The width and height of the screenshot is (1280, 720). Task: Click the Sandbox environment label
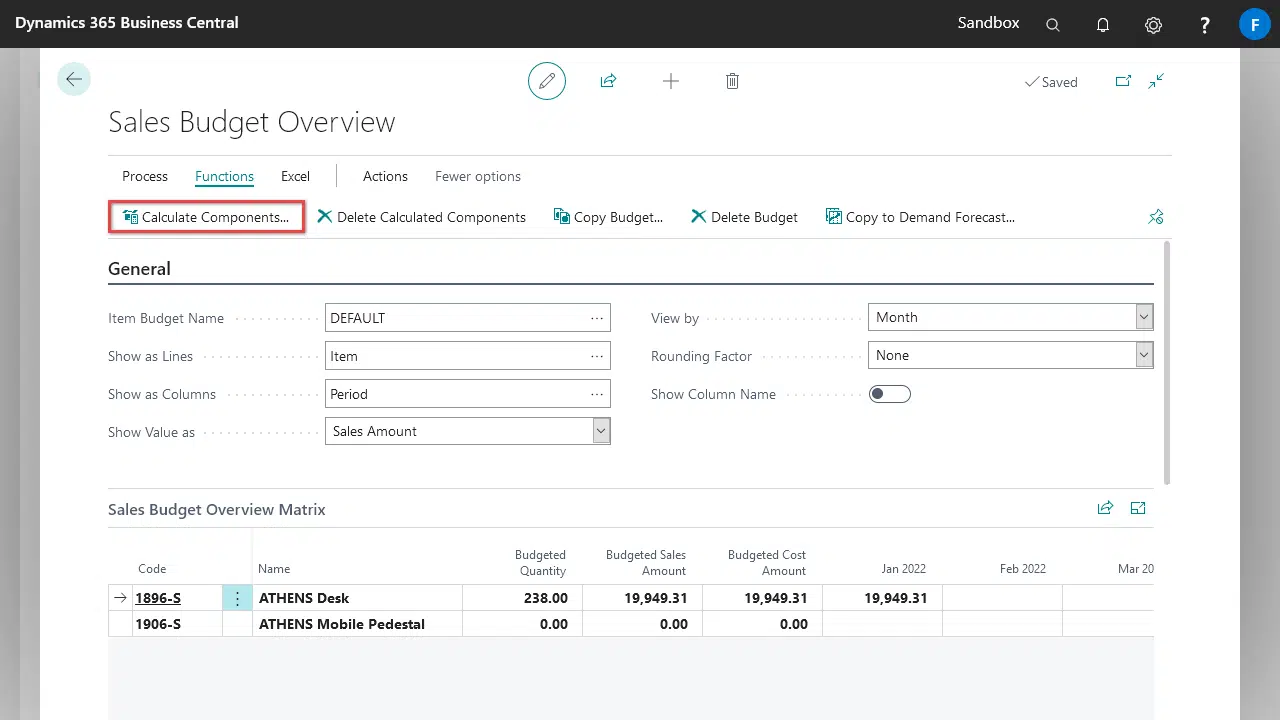click(988, 22)
